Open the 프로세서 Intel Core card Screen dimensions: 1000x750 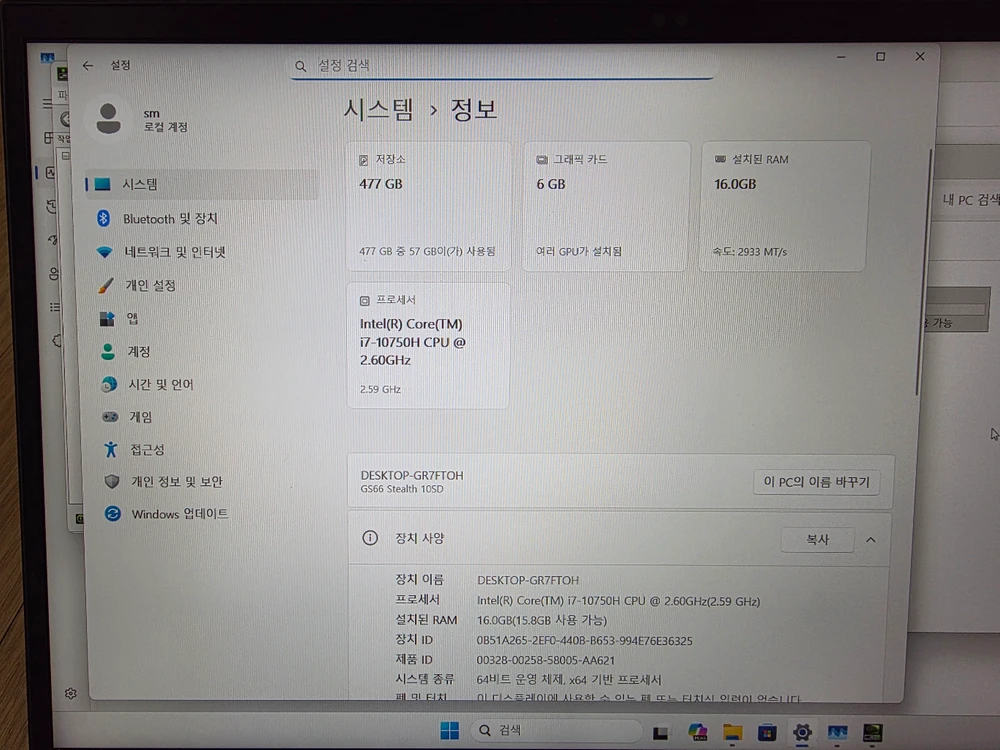pyautogui.click(x=428, y=345)
